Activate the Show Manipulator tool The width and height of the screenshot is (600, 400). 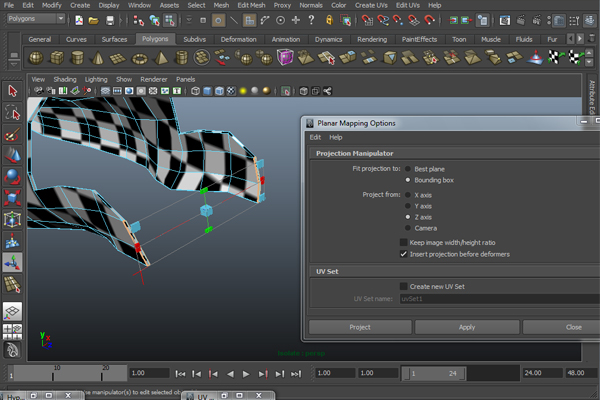click(13, 263)
